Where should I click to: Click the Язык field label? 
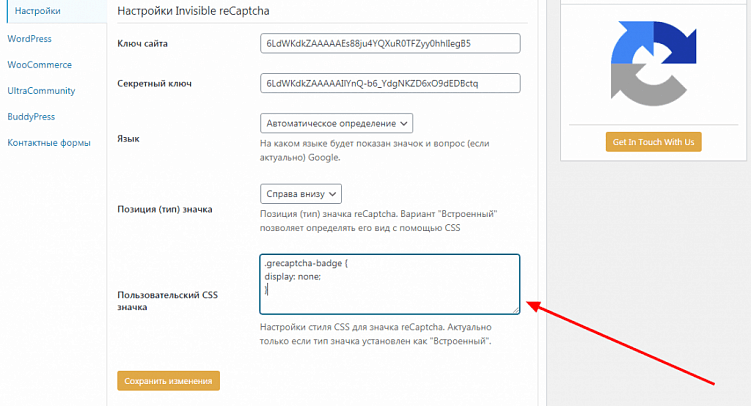129,140
